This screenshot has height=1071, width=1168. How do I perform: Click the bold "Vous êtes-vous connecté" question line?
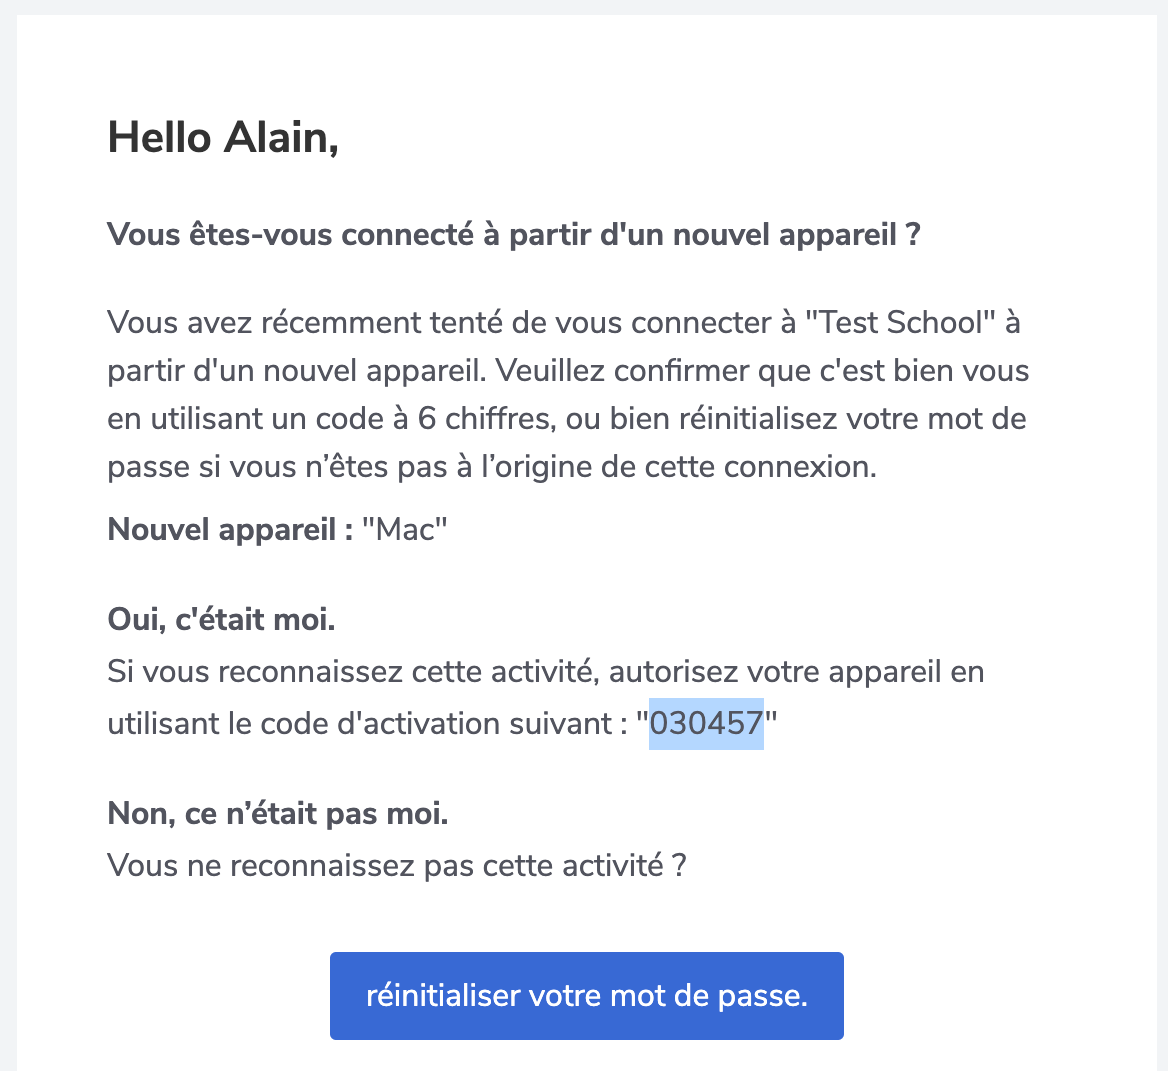(514, 235)
